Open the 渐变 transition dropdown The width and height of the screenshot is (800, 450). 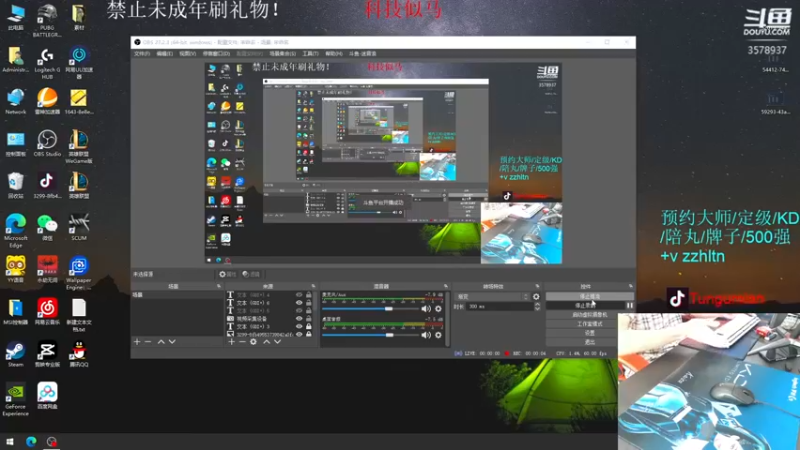(x=492, y=296)
